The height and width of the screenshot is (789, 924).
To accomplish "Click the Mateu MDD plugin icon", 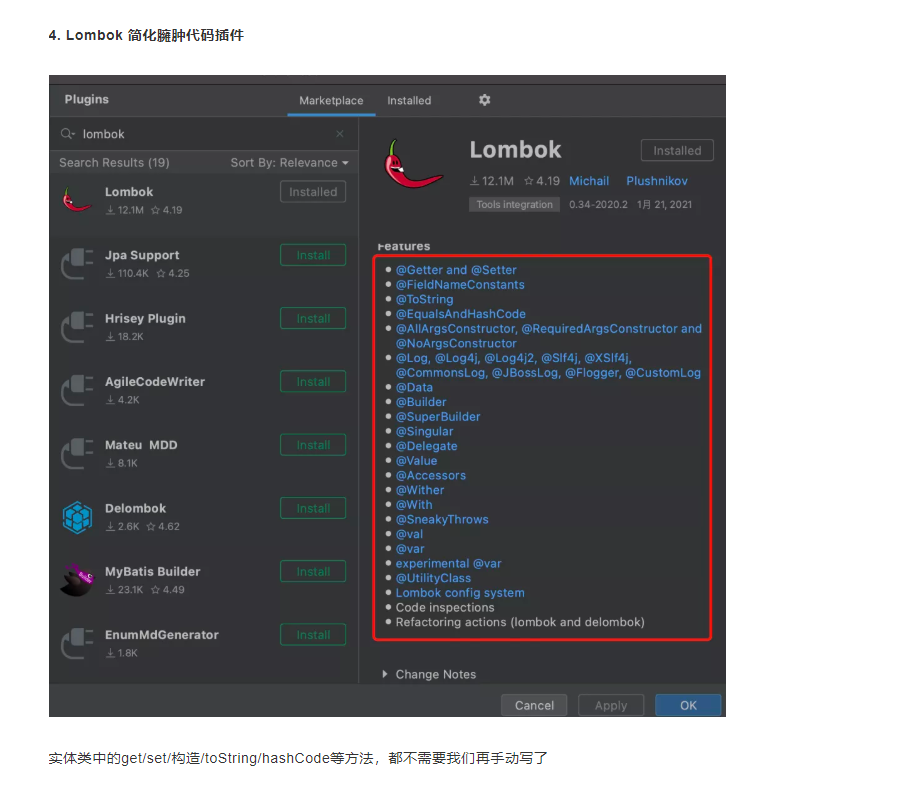I will point(77,453).
